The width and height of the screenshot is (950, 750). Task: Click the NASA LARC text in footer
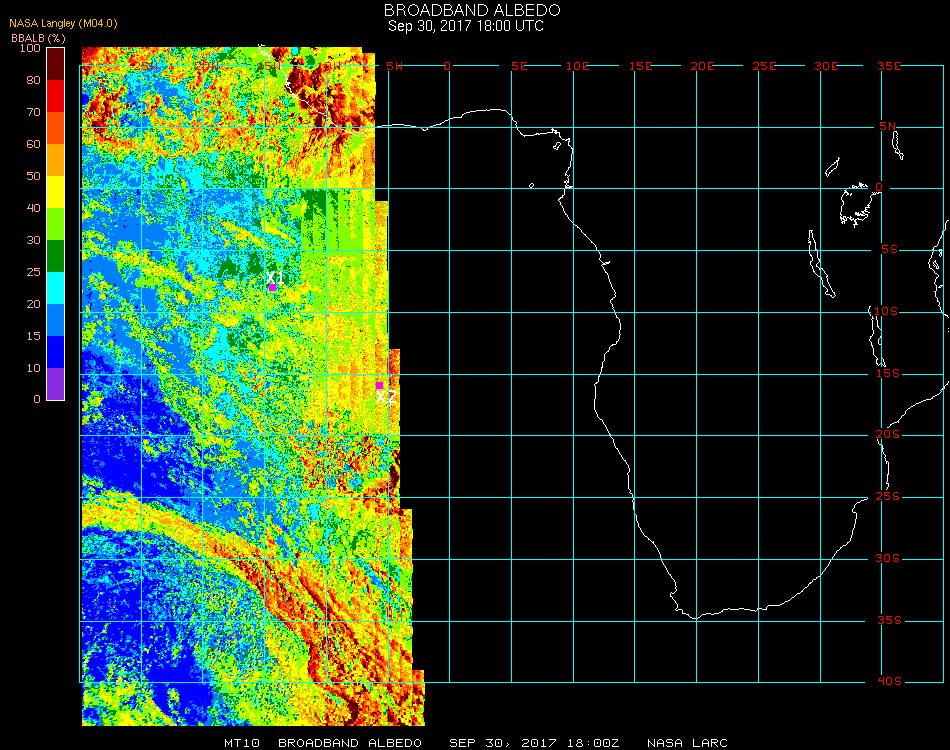(687, 743)
